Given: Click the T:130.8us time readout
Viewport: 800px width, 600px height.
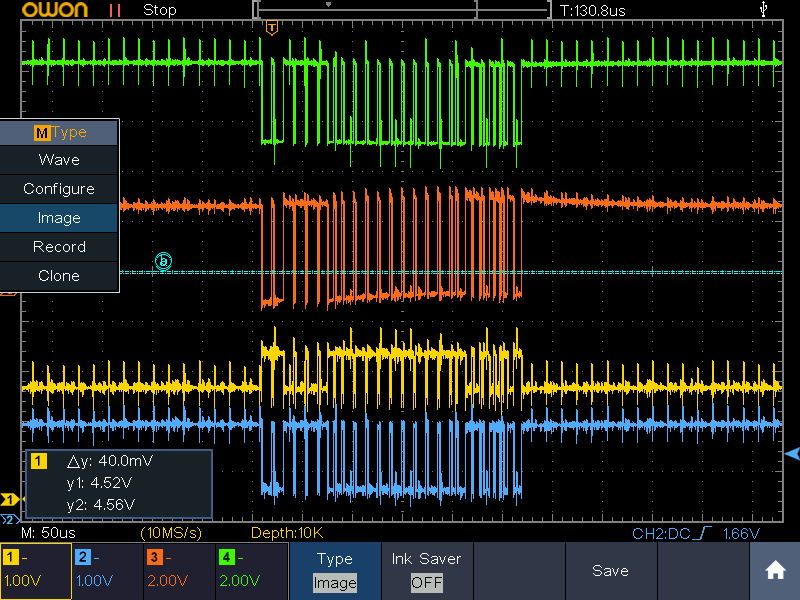Looking at the screenshot, I should tap(592, 11).
